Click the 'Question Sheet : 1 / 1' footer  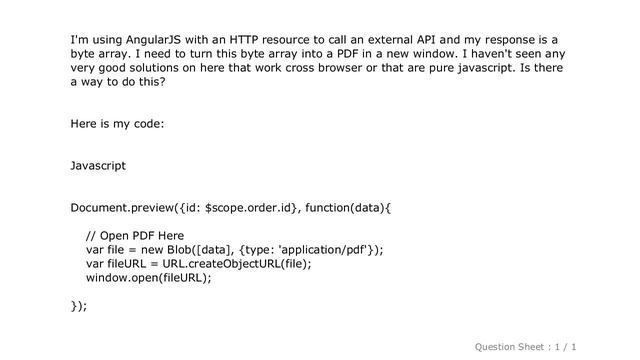(525, 347)
